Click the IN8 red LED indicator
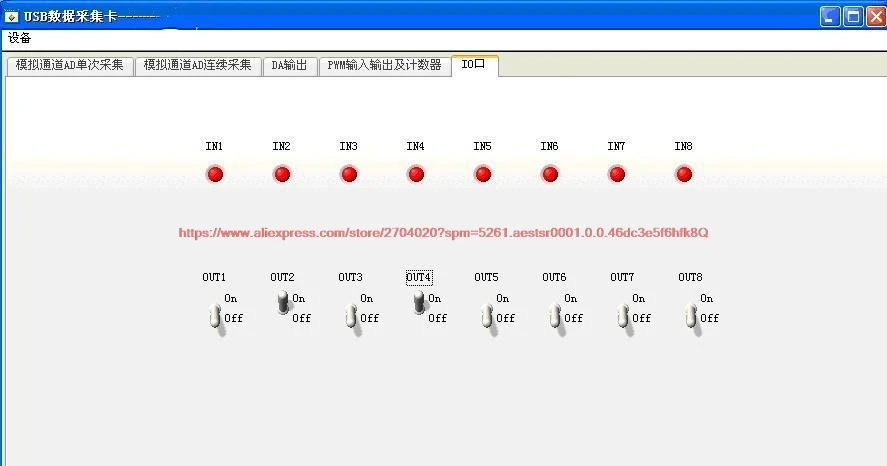This screenshot has width=887, height=466. 684,174
